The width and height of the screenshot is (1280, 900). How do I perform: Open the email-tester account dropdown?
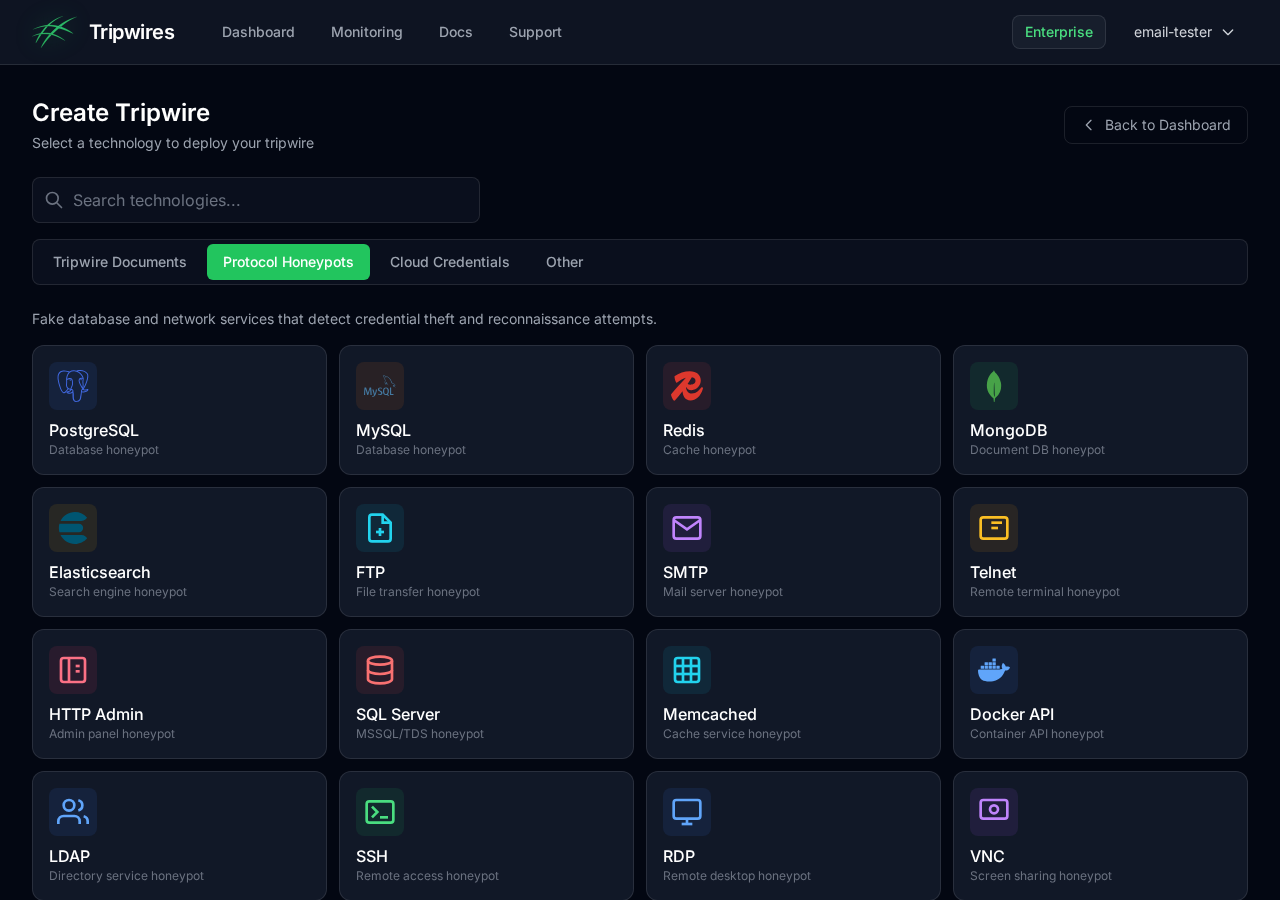point(1184,32)
